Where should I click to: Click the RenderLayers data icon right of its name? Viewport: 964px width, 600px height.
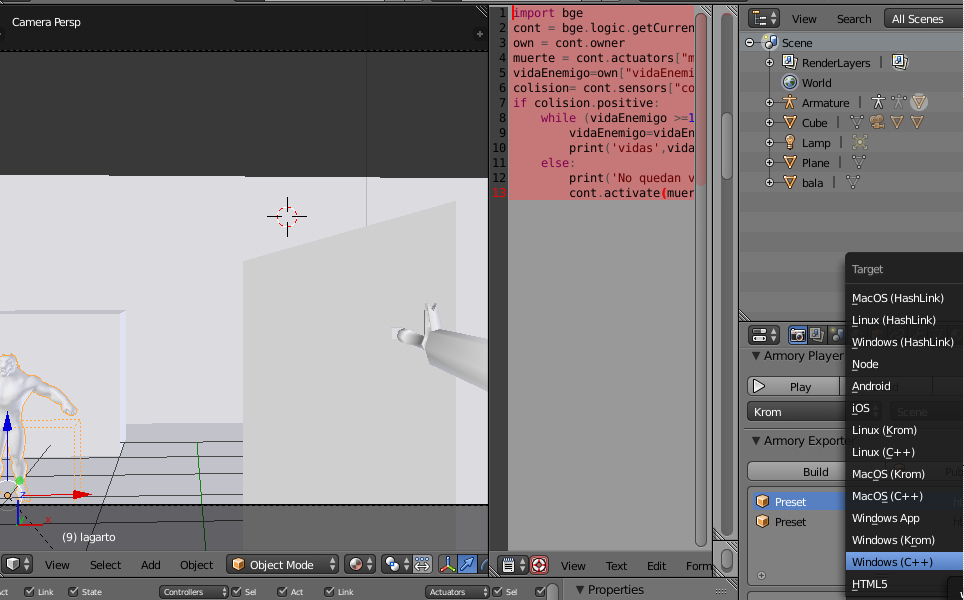pos(899,62)
